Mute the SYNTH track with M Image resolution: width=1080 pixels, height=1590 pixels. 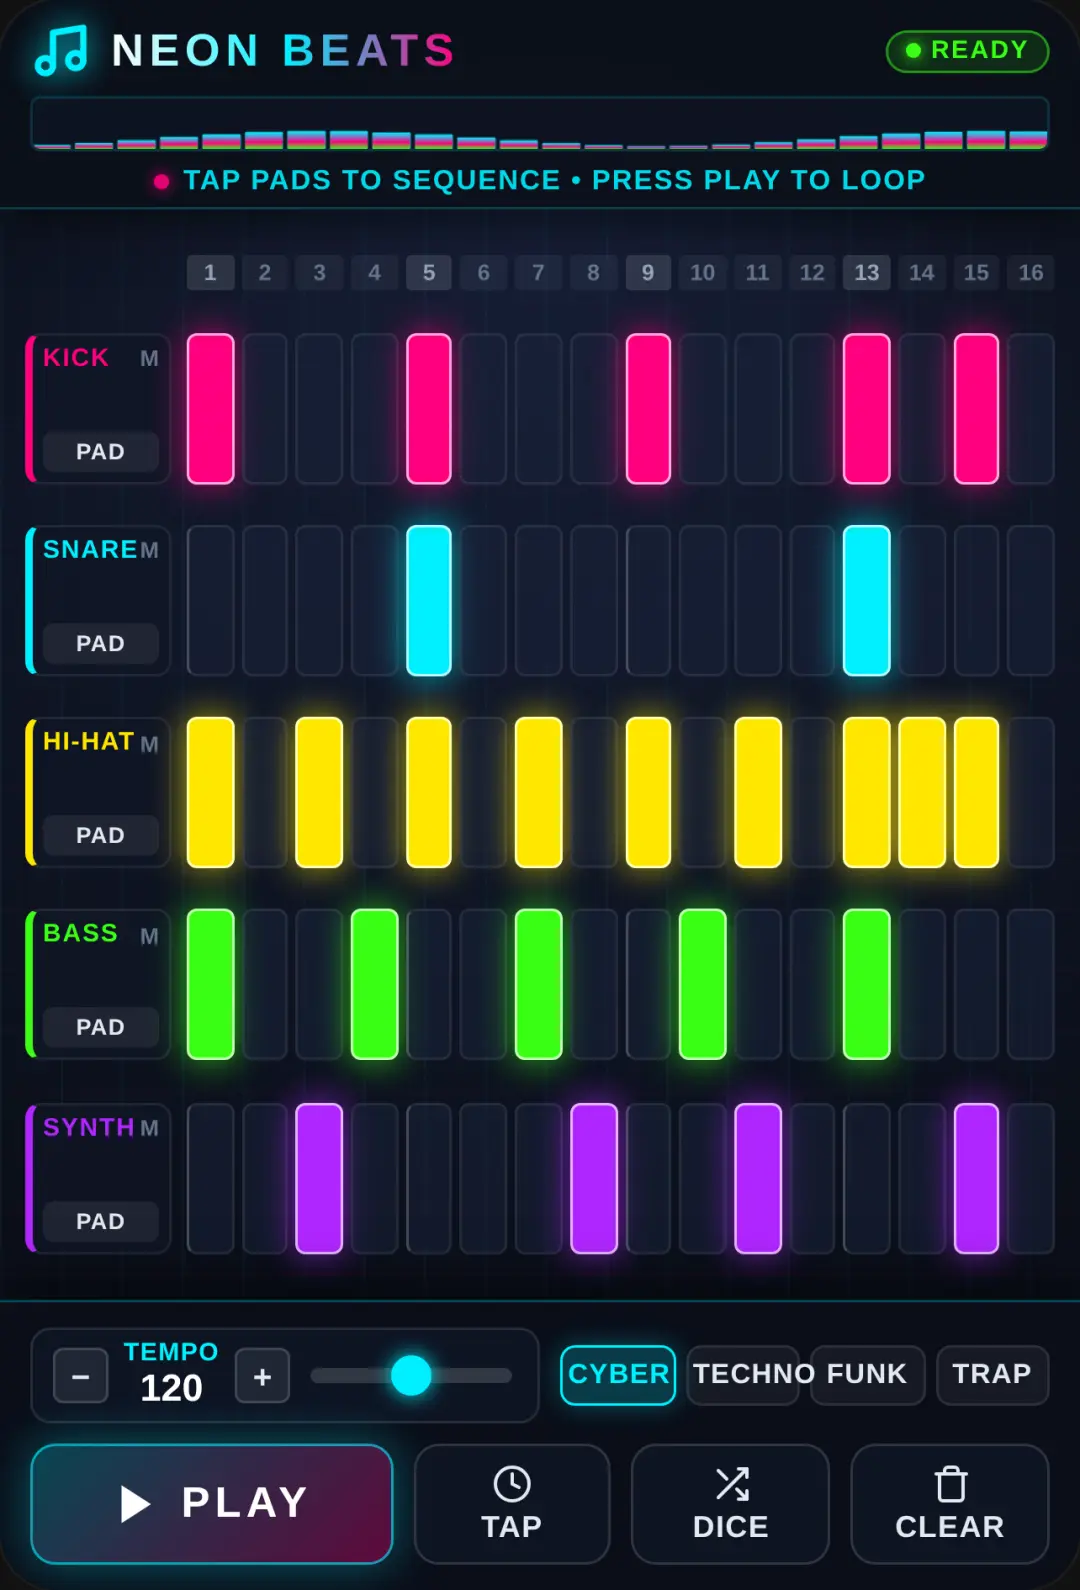[x=149, y=1128]
